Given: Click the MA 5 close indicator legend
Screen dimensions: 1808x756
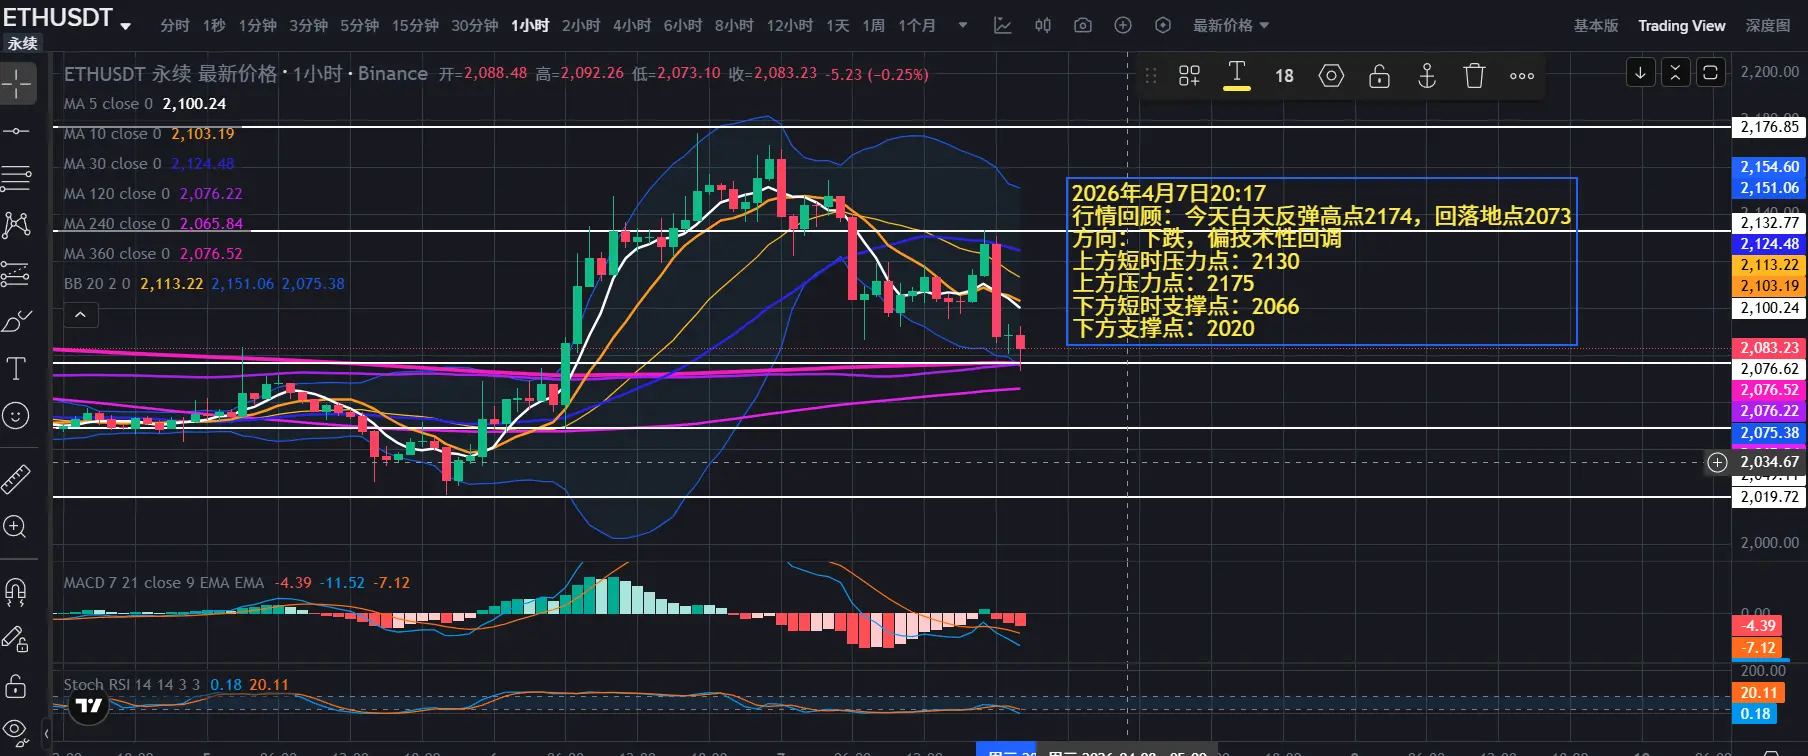Looking at the screenshot, I should click(x=145, y=104).
